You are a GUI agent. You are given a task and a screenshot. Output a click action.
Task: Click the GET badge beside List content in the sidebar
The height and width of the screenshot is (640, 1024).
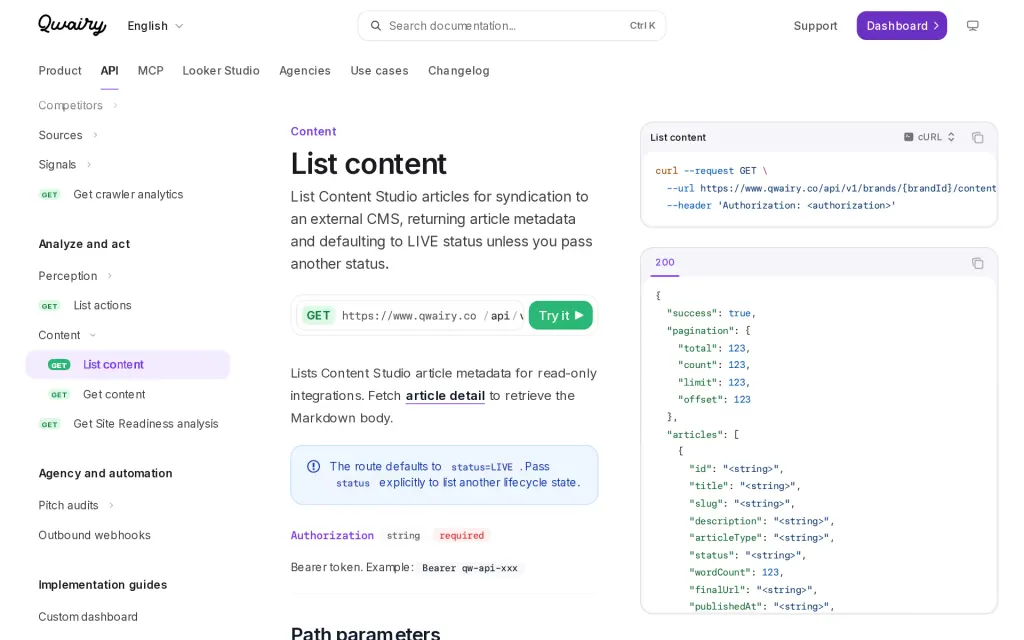pyautogui.click(x=59, y=365)
